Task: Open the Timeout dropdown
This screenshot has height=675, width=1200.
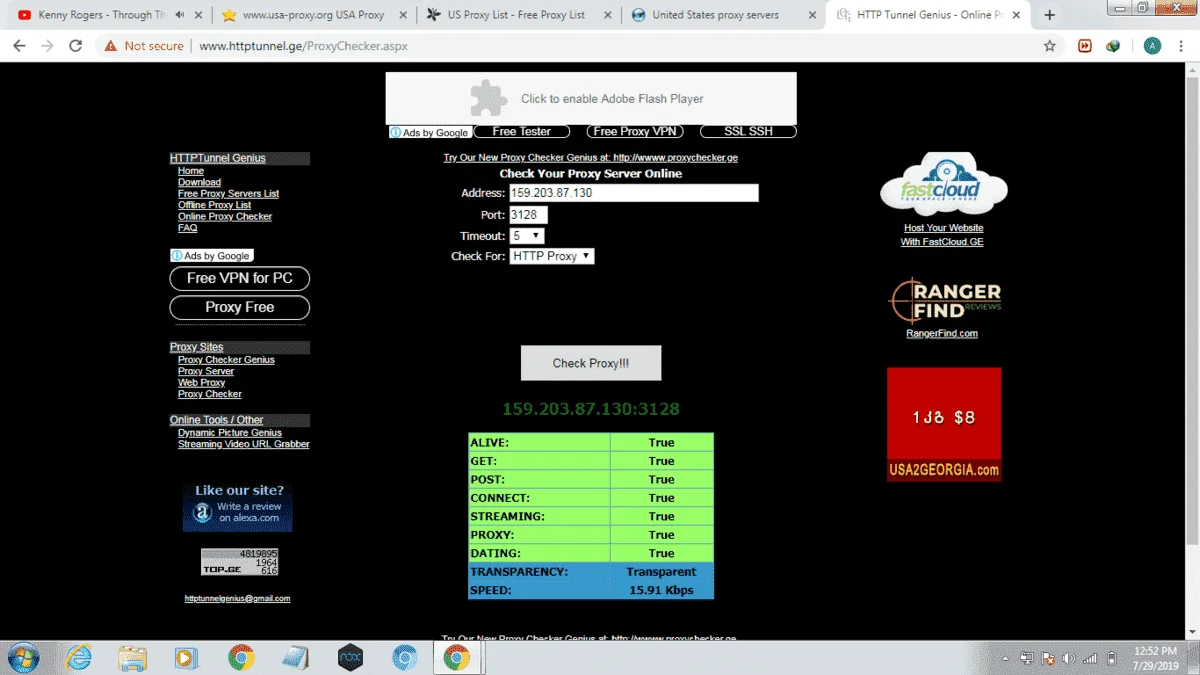Action: 527,236
